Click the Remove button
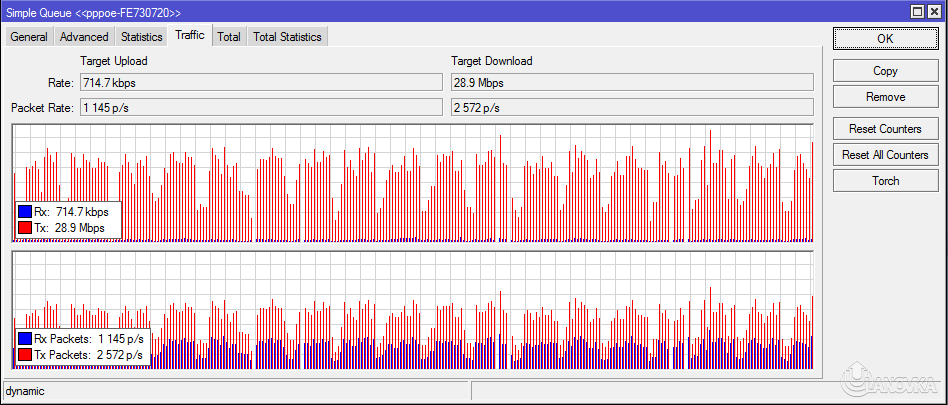Viewport: 948px width, 405px height. coord(885,97)
